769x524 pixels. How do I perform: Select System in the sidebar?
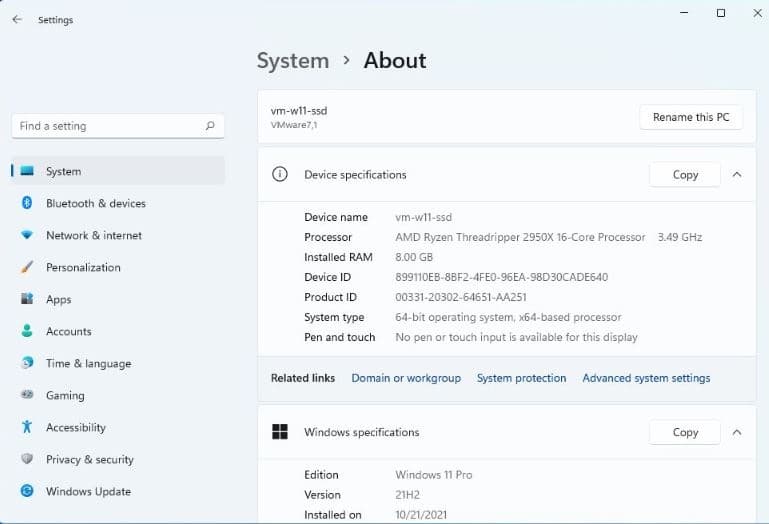point(64,171)
